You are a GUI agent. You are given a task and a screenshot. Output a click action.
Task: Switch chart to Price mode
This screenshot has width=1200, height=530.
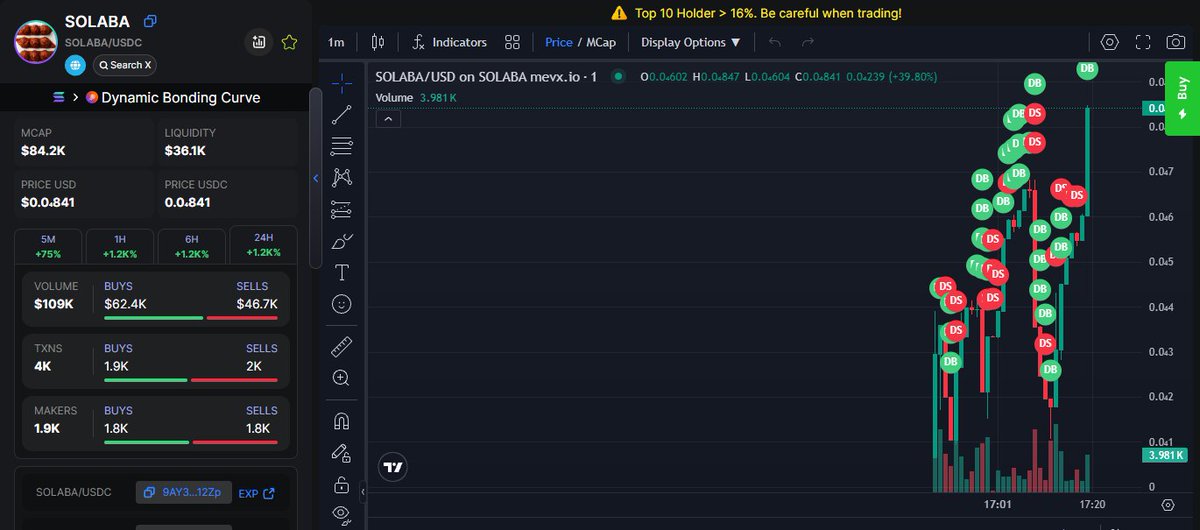coord(558,42)
